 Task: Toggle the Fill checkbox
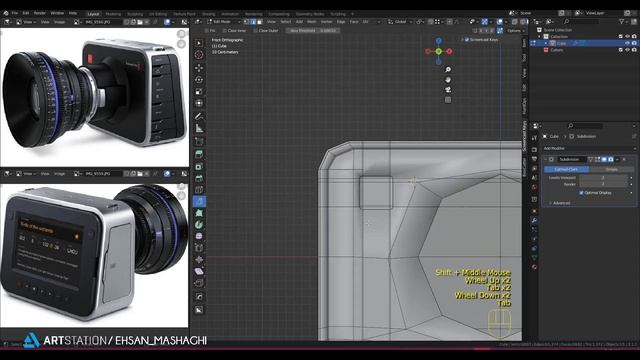tap(207, 31)
